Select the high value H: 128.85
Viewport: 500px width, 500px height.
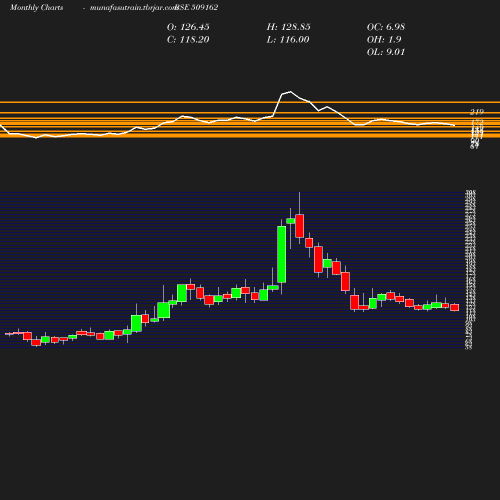point(289,27)
